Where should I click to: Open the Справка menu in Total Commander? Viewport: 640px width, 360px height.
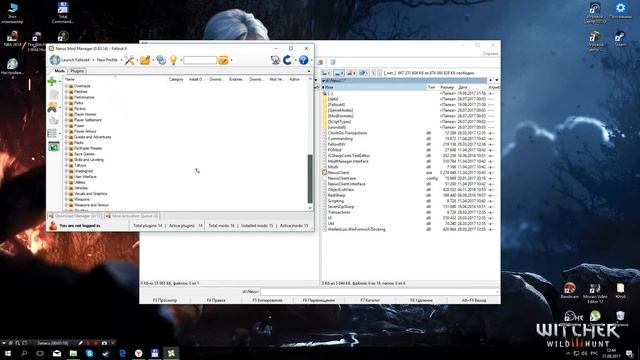[490, 53]
